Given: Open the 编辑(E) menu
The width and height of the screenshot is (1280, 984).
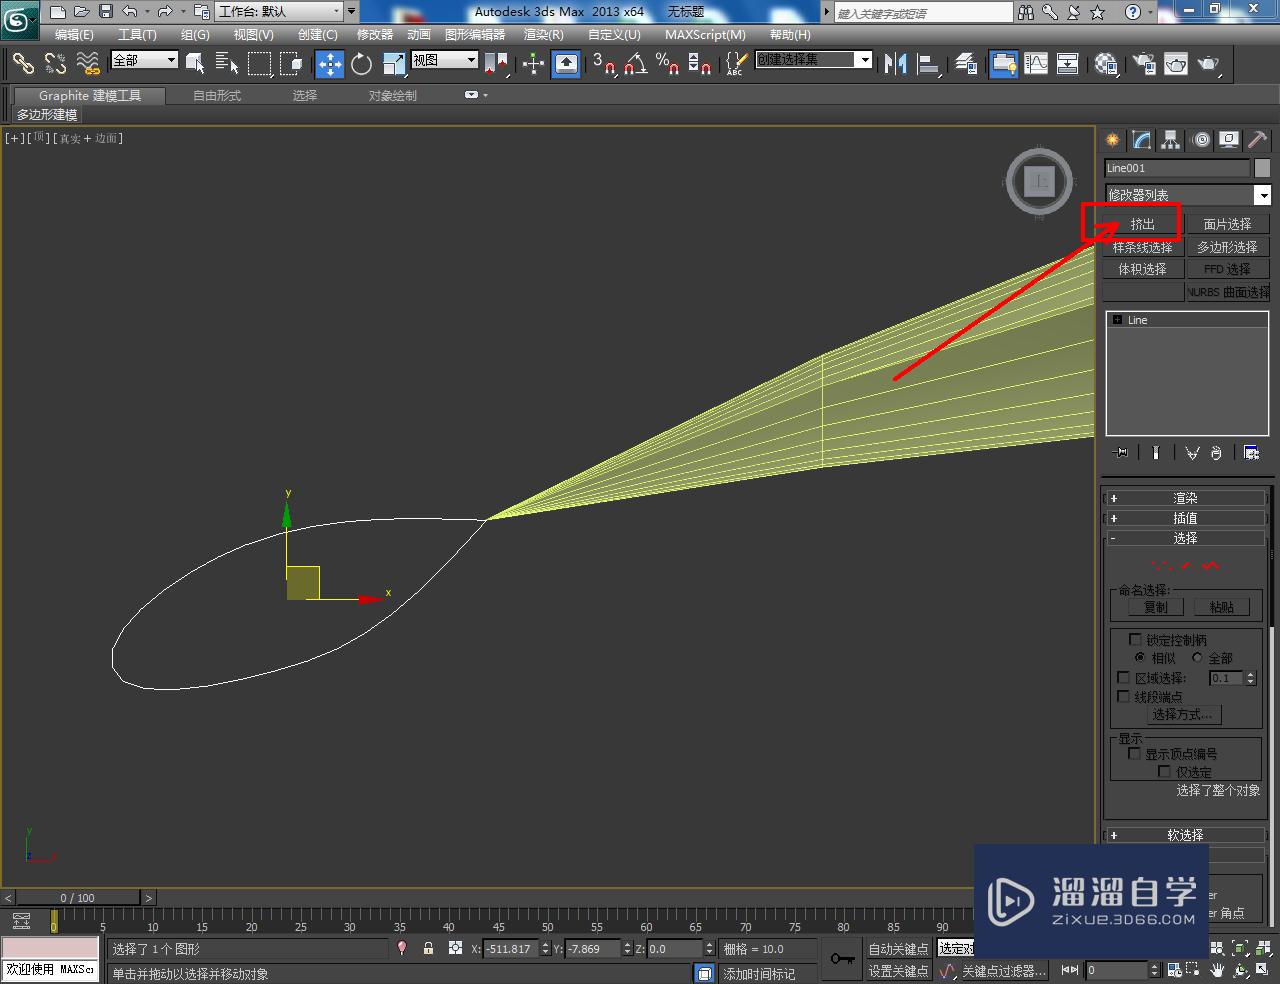Looking at the screenshot, I should (x=74, y=34).
